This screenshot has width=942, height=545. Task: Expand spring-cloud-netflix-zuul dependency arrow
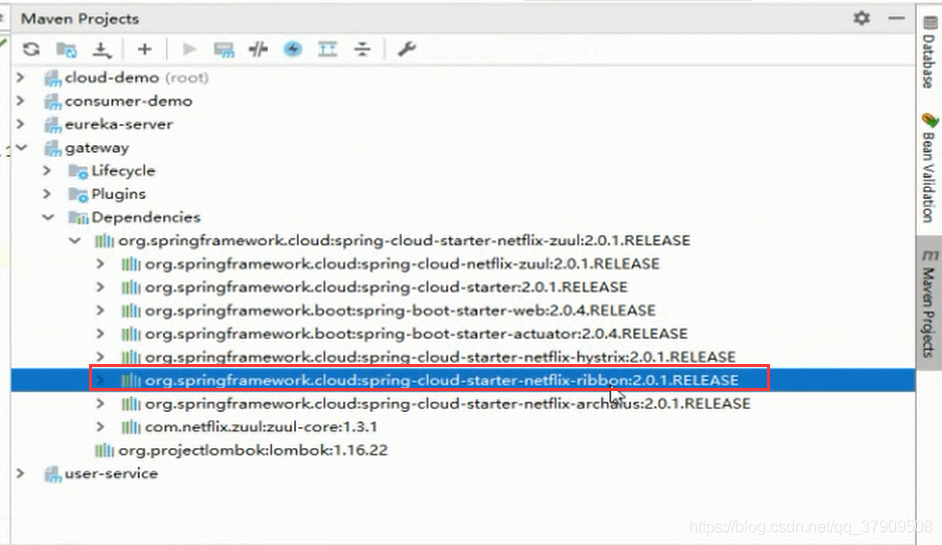100,264
